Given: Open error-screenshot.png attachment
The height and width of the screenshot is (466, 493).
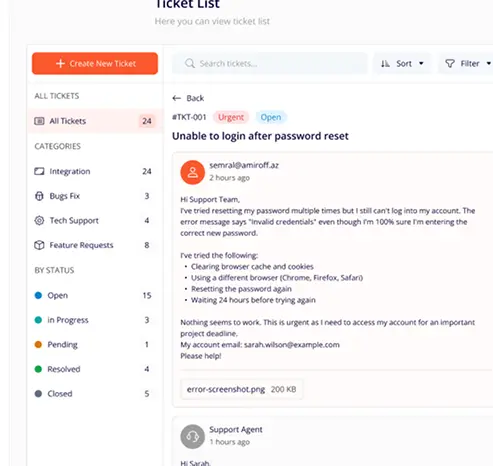Looking at the screenshot, I should tap(242, 389).
